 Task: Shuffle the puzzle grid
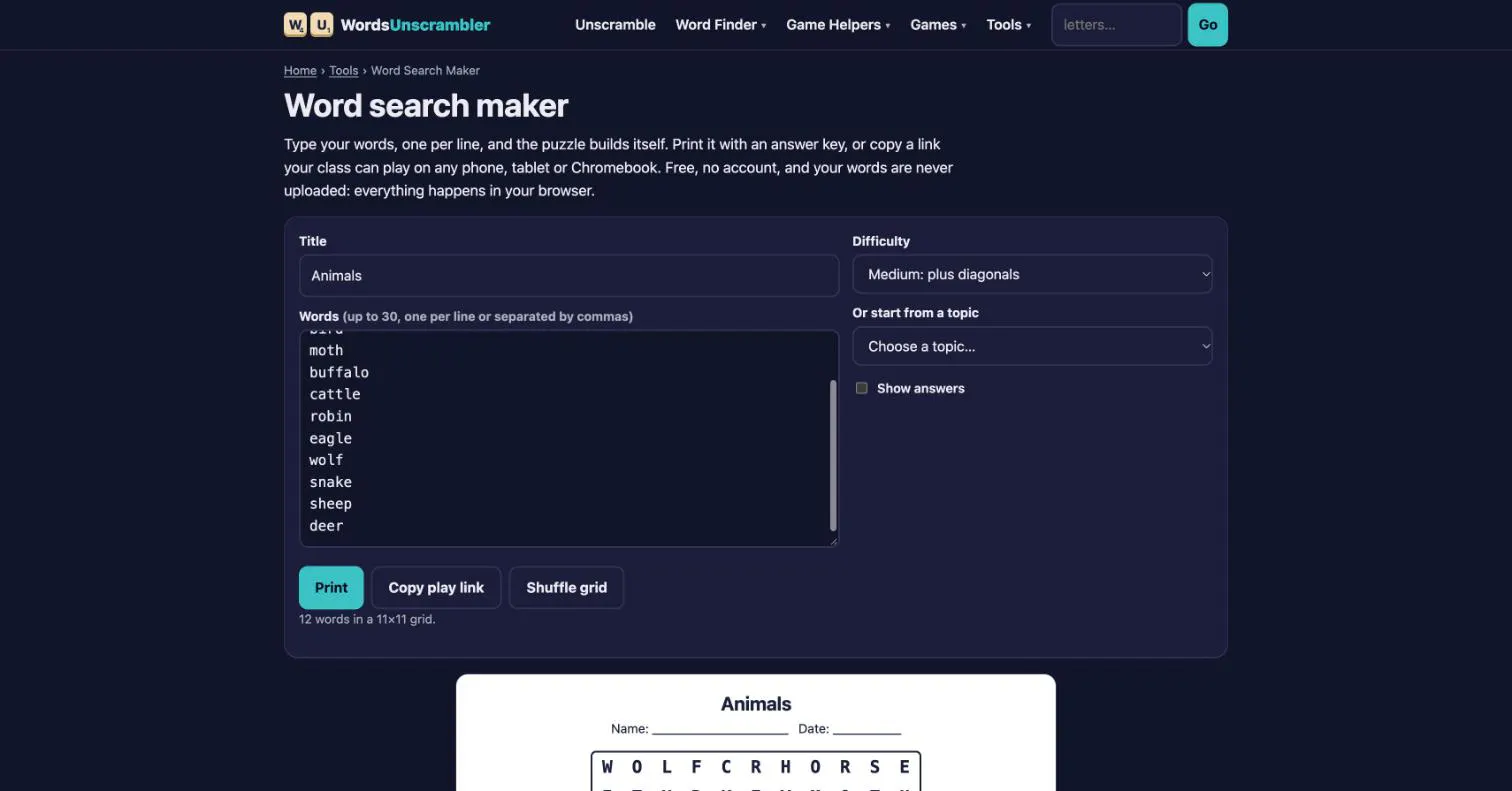566,588
